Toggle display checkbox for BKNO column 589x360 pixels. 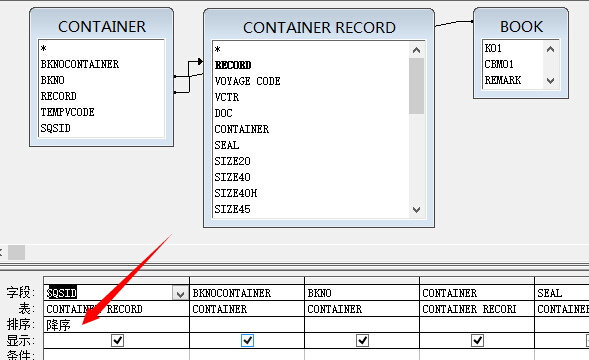[362, 340]
